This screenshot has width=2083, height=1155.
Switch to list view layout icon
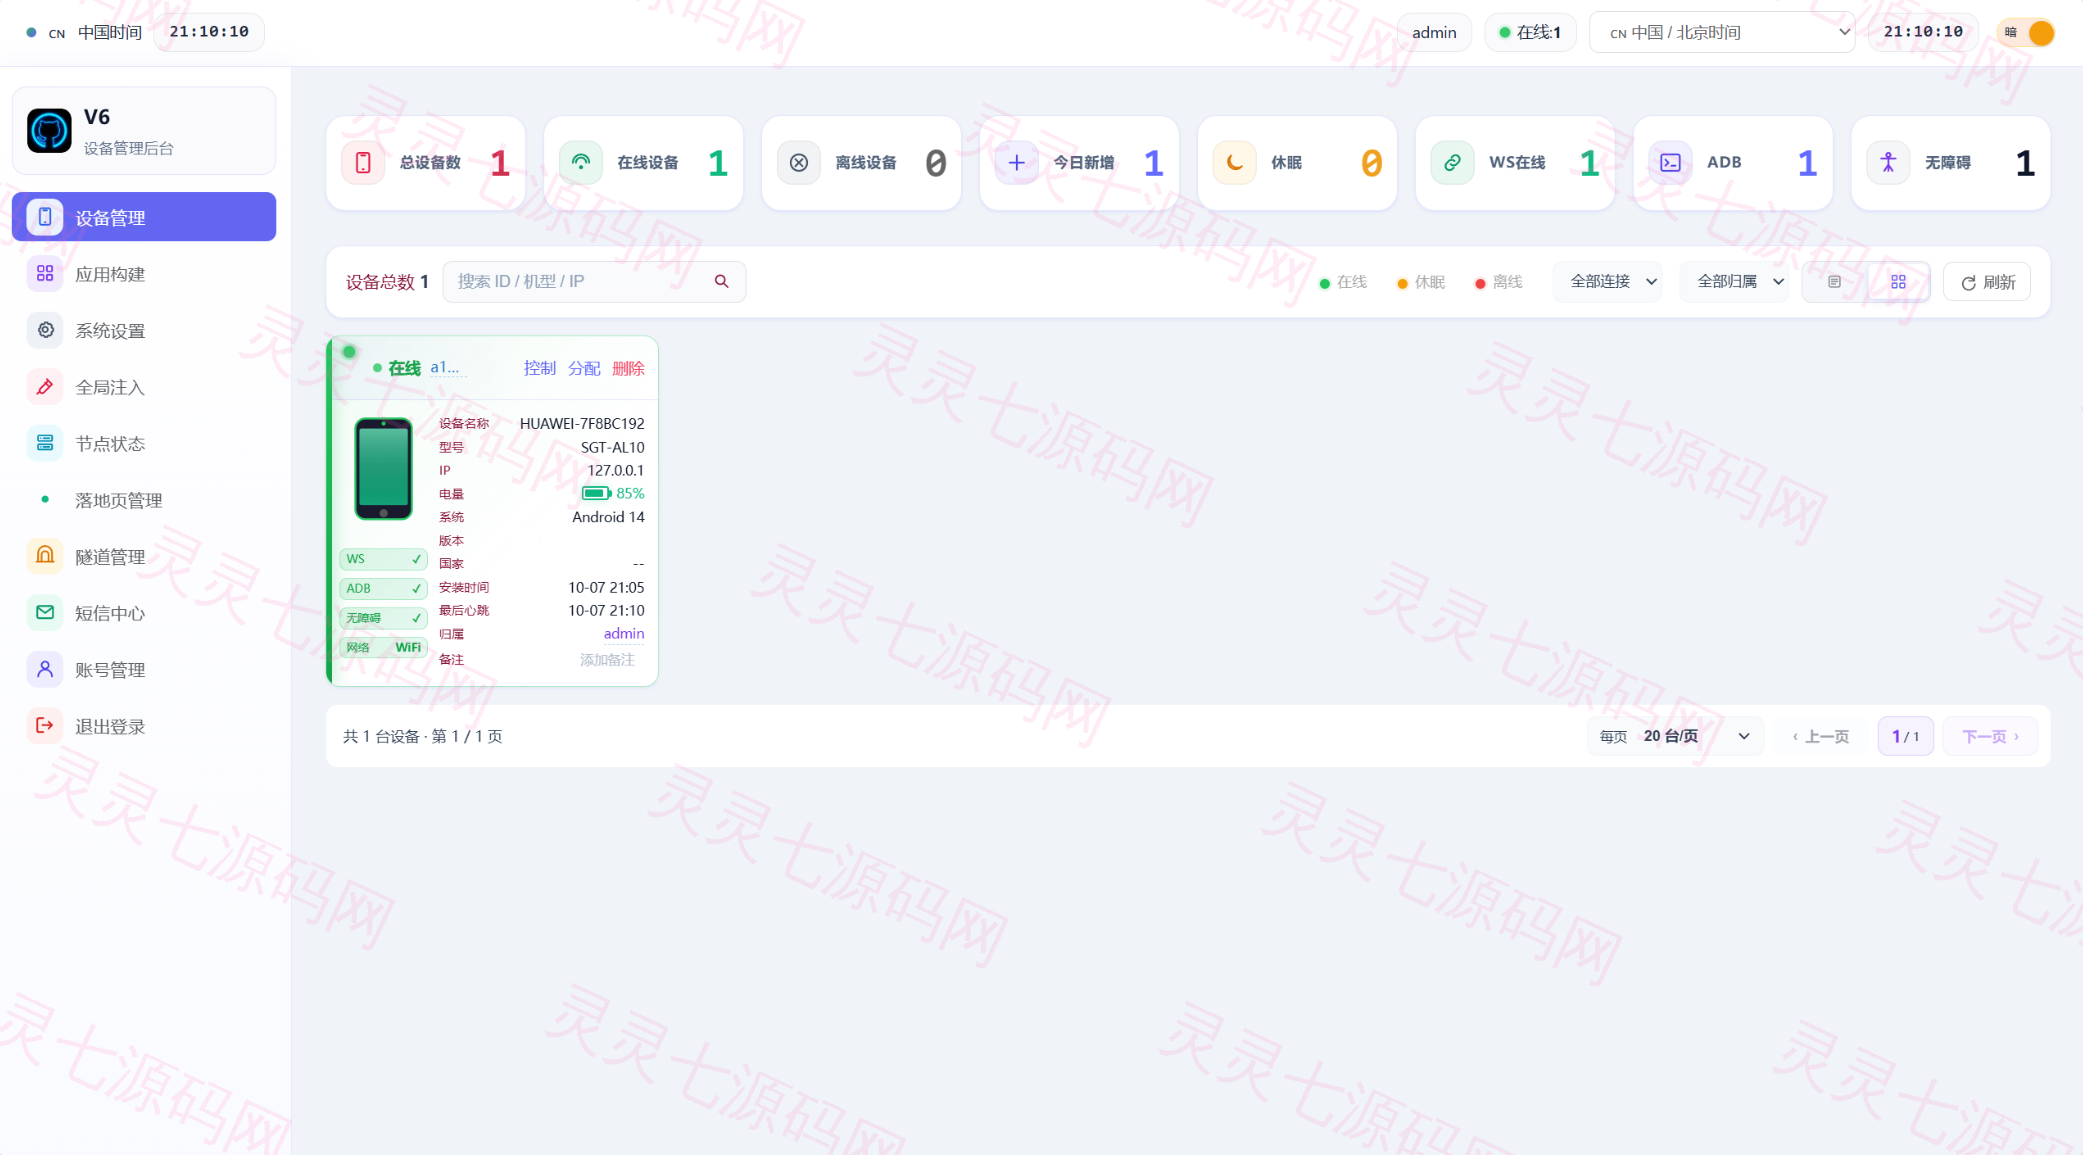tap(1834, 282)
